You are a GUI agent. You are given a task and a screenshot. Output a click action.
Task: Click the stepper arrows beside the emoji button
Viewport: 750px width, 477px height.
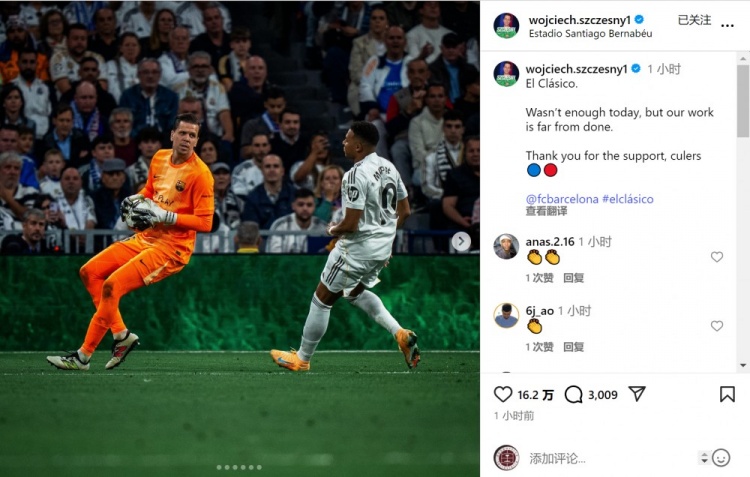(704, 458)
